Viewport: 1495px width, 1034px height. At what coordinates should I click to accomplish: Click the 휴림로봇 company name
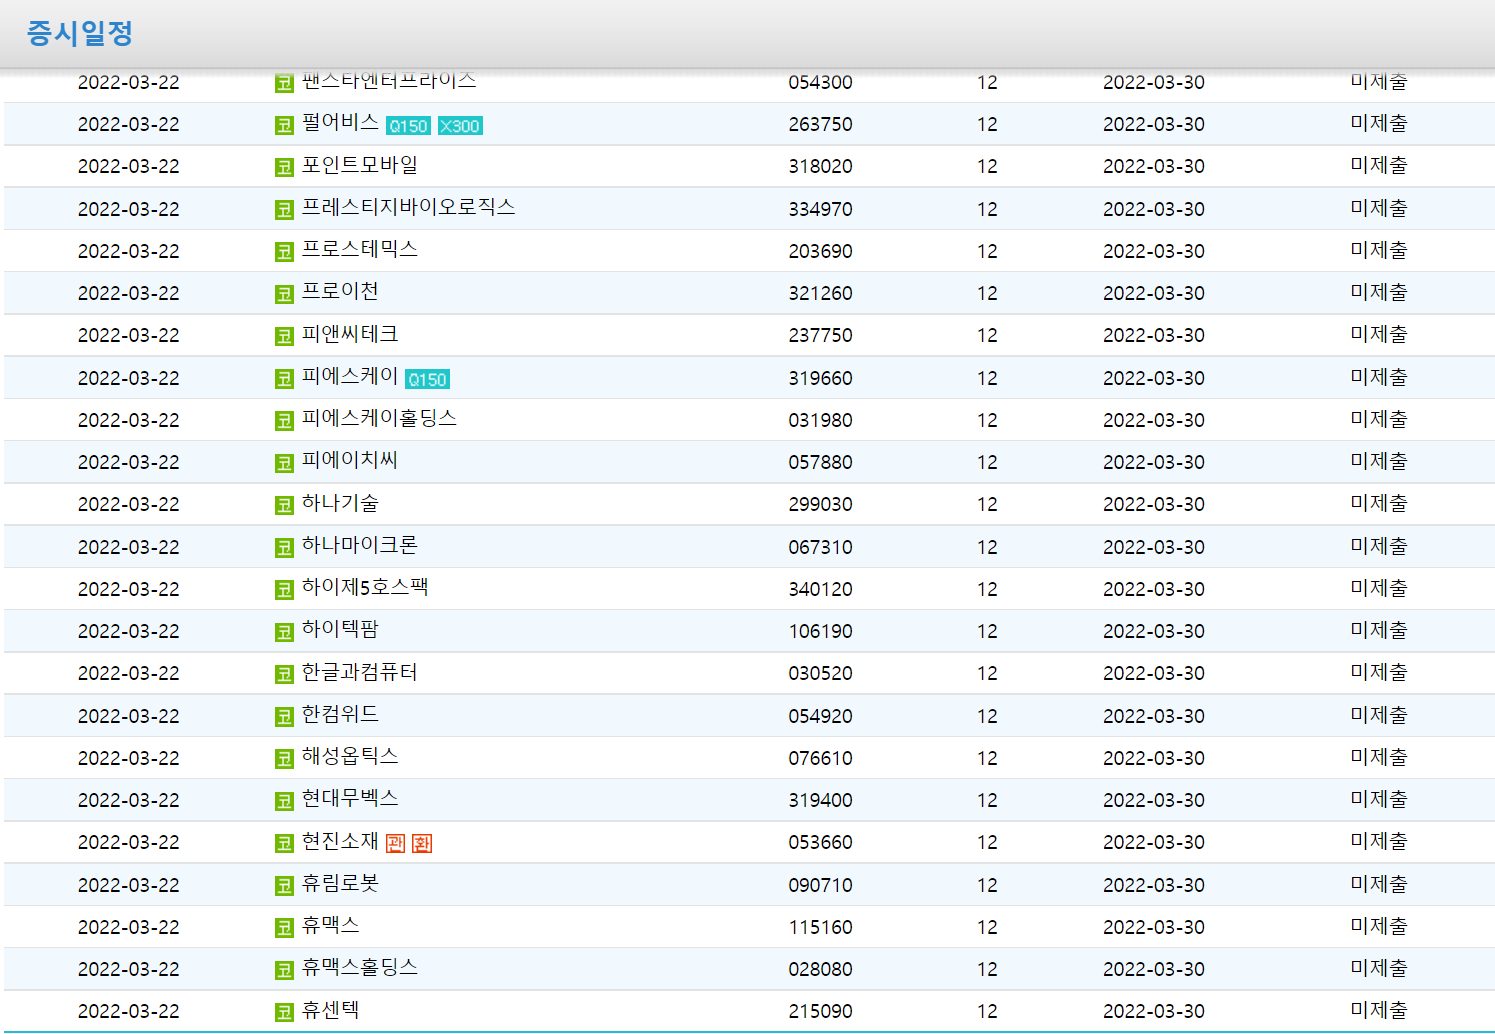click(x=340, y=883)
